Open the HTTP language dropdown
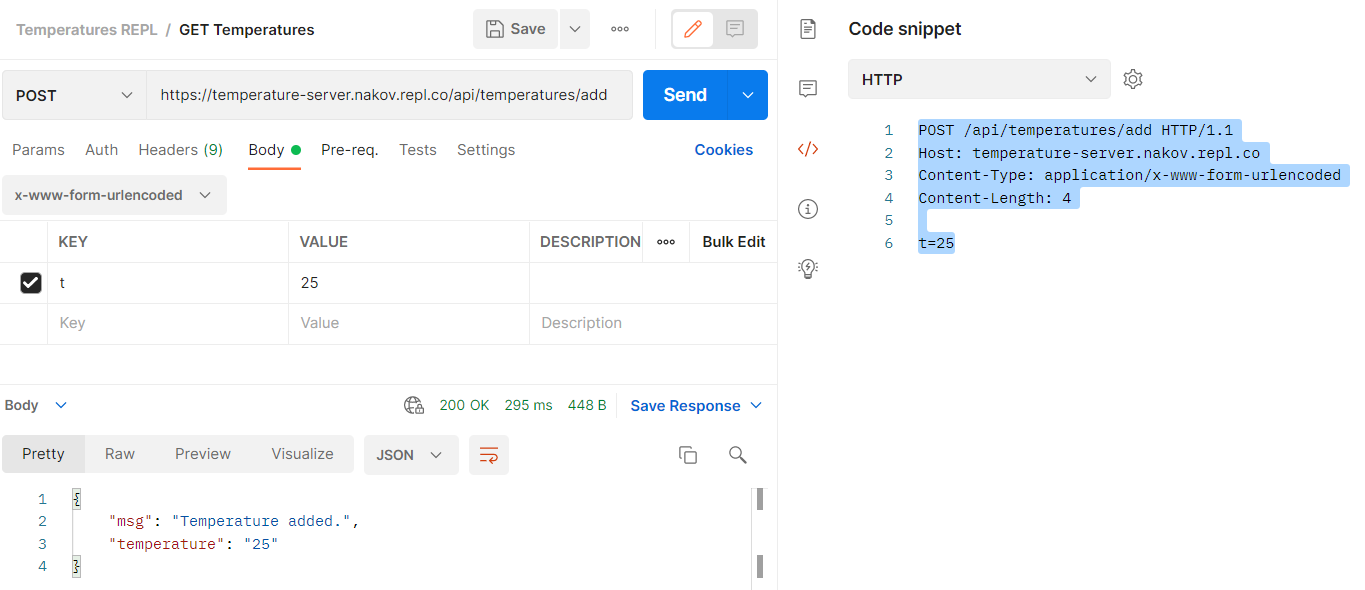Screen dimensions: 1365x590 coord(979,79)
